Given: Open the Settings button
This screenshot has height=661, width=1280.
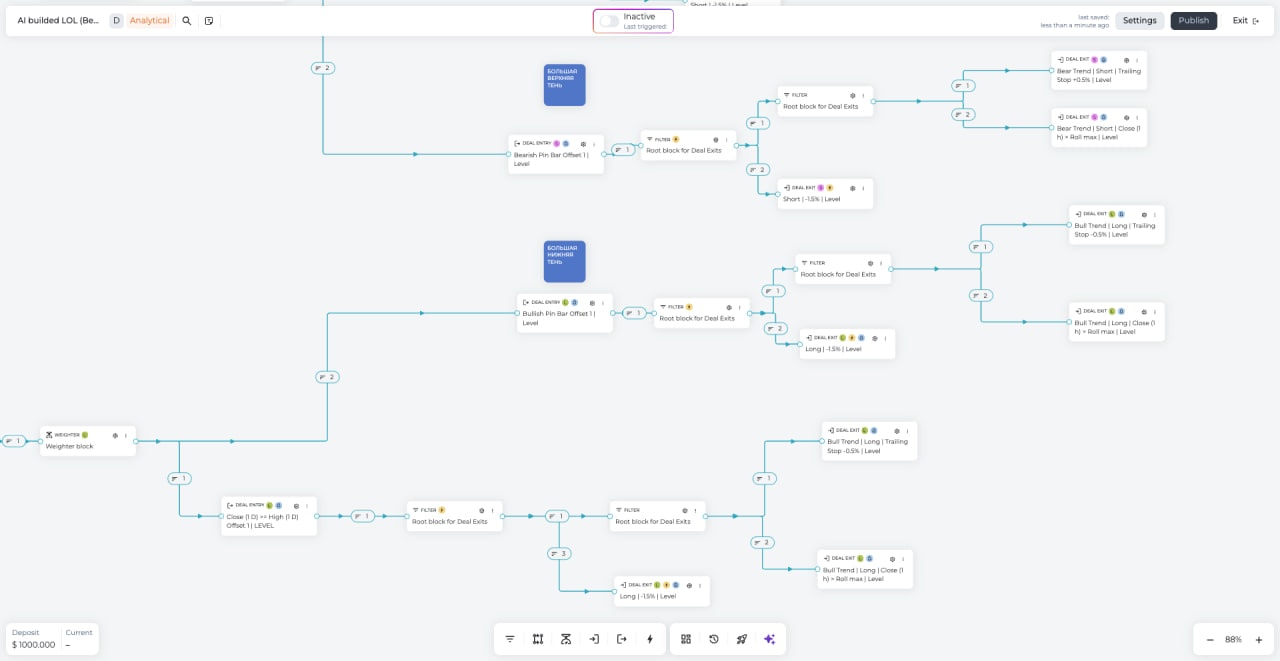Looking at the screenshot, I should point(1140,20).
